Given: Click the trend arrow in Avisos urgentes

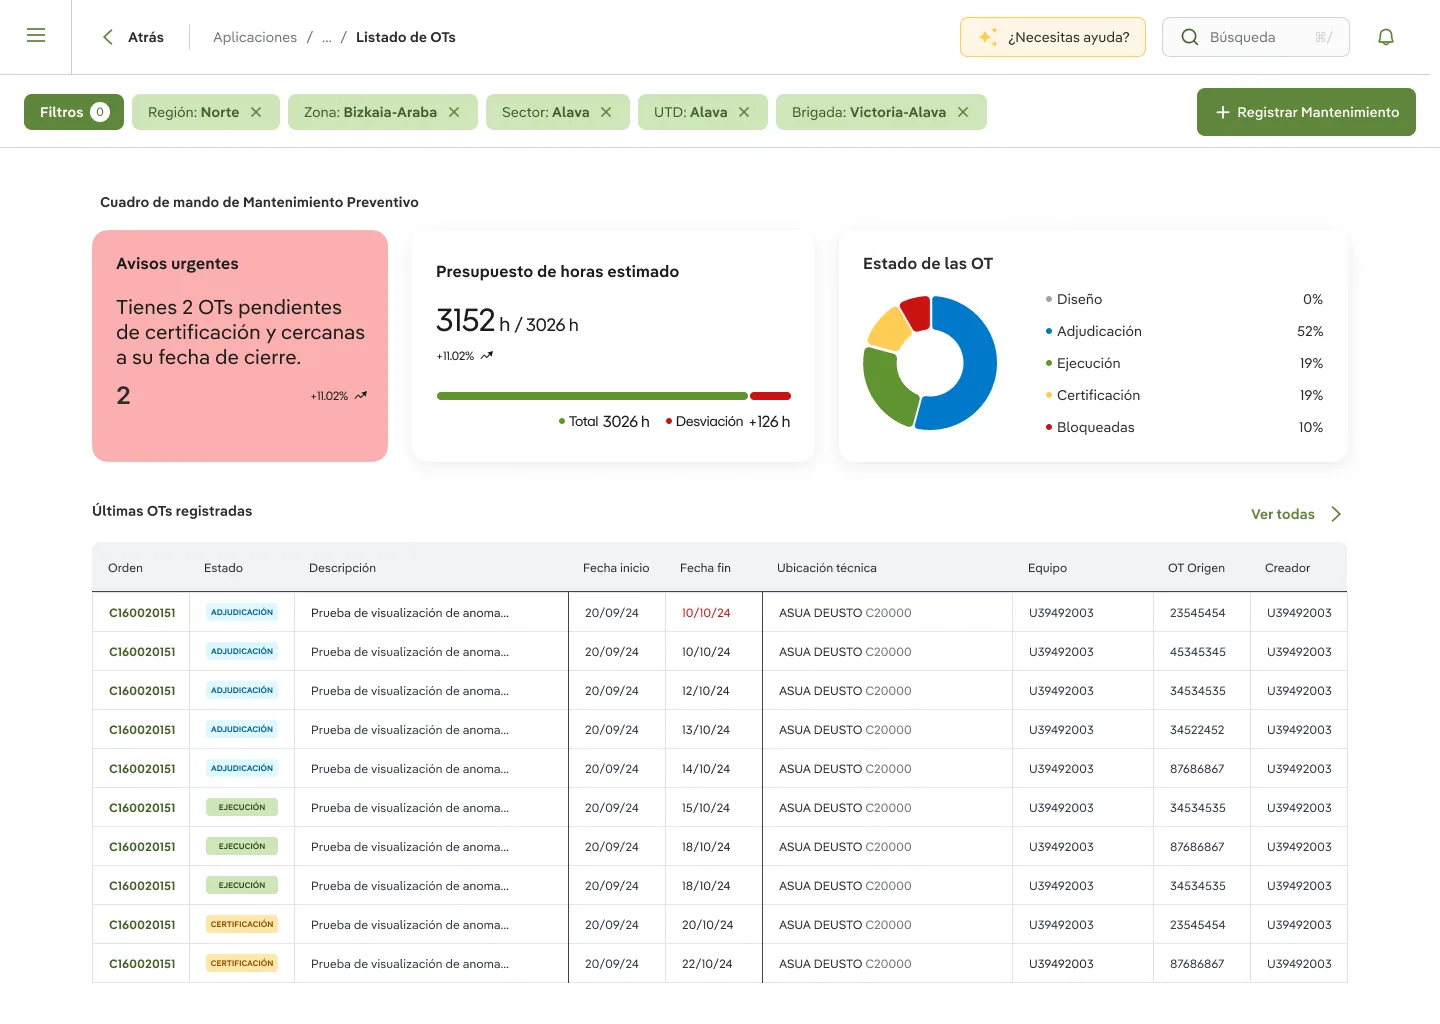Looking at the screenshot, I should (x=361, y=396).
